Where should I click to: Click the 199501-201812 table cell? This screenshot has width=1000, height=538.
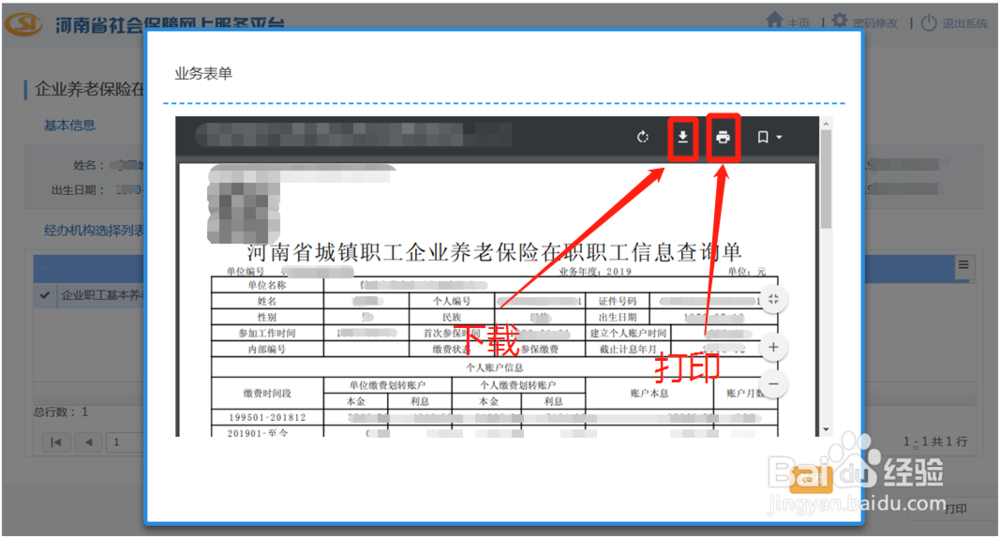tap(267, 418)
